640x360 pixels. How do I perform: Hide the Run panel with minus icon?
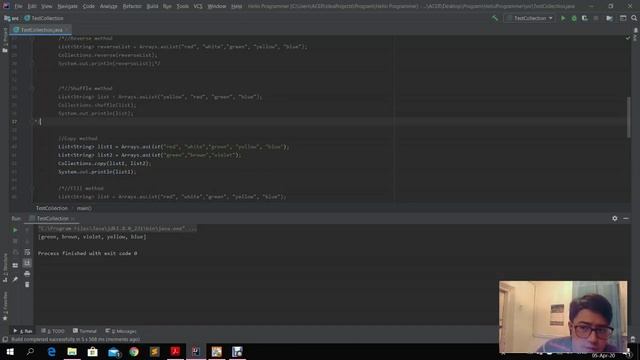pos(626,218)
